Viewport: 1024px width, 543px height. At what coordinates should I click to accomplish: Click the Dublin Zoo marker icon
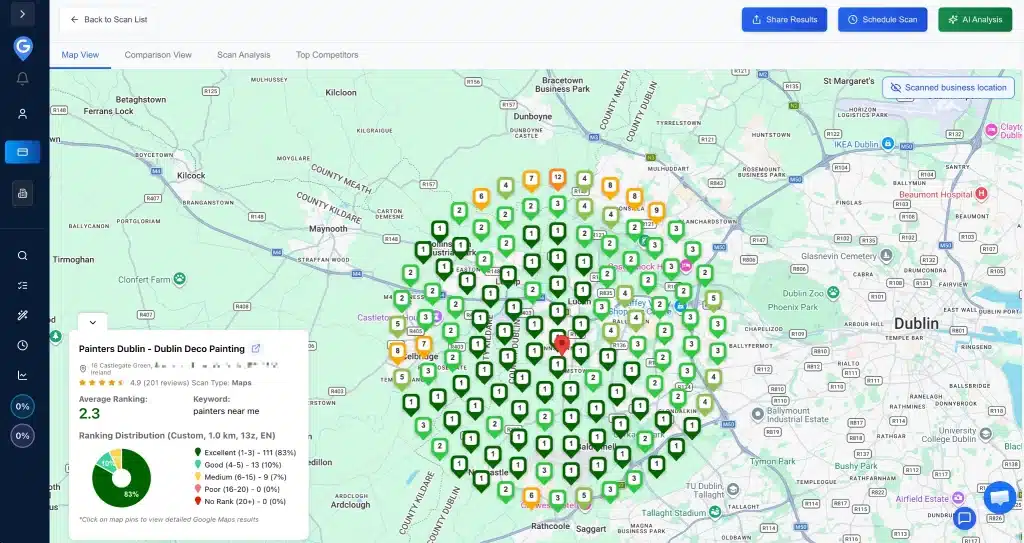833,293
